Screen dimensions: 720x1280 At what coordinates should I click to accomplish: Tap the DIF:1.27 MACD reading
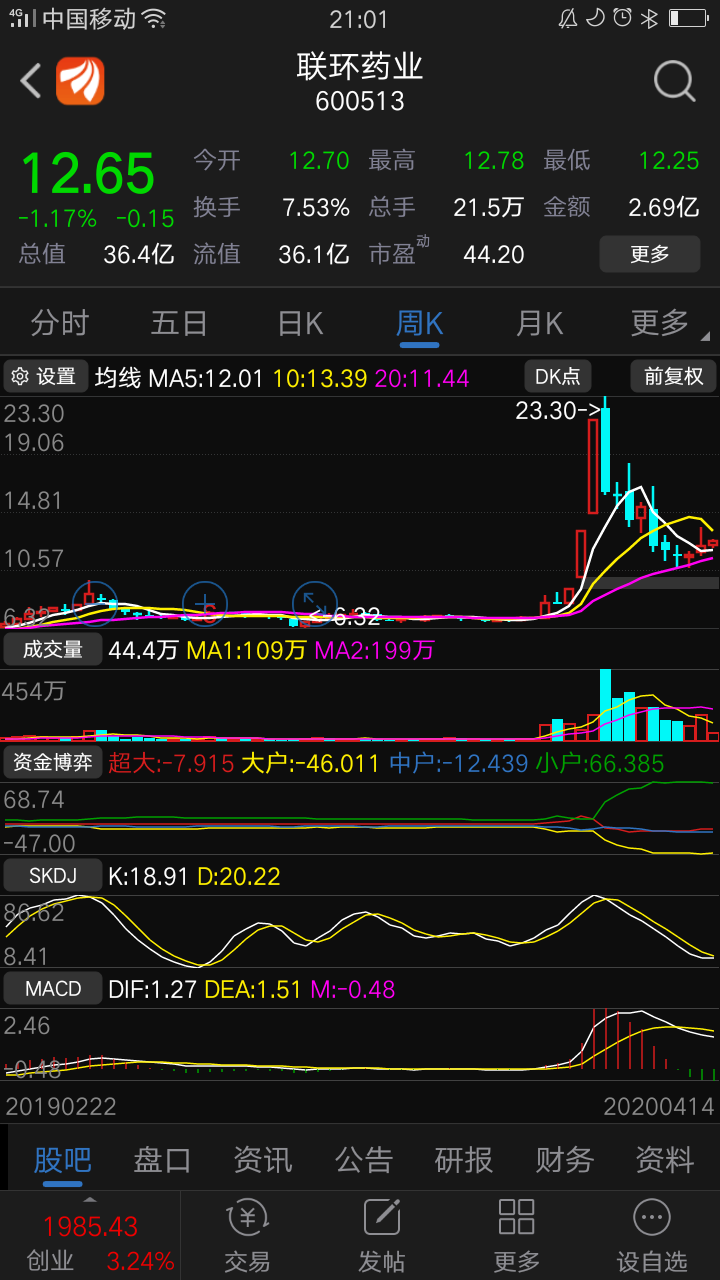click(153, 990)
